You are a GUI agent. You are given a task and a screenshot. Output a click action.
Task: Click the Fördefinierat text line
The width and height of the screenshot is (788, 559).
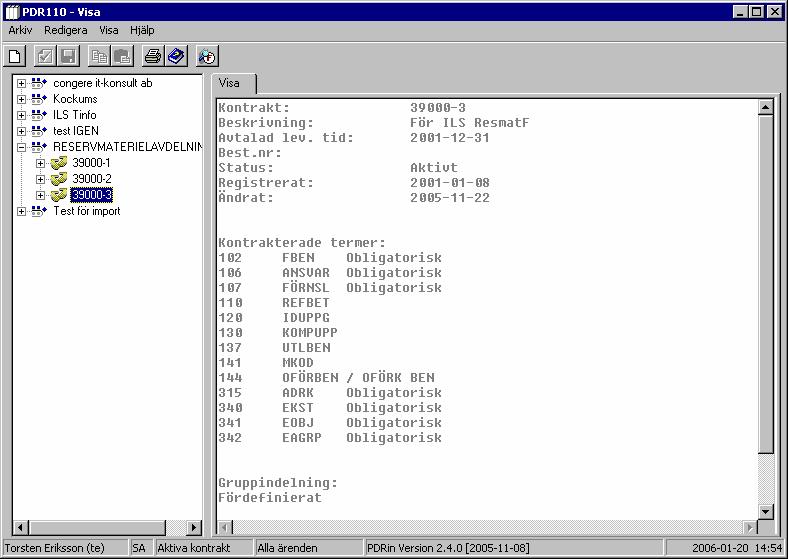point(270,498)
